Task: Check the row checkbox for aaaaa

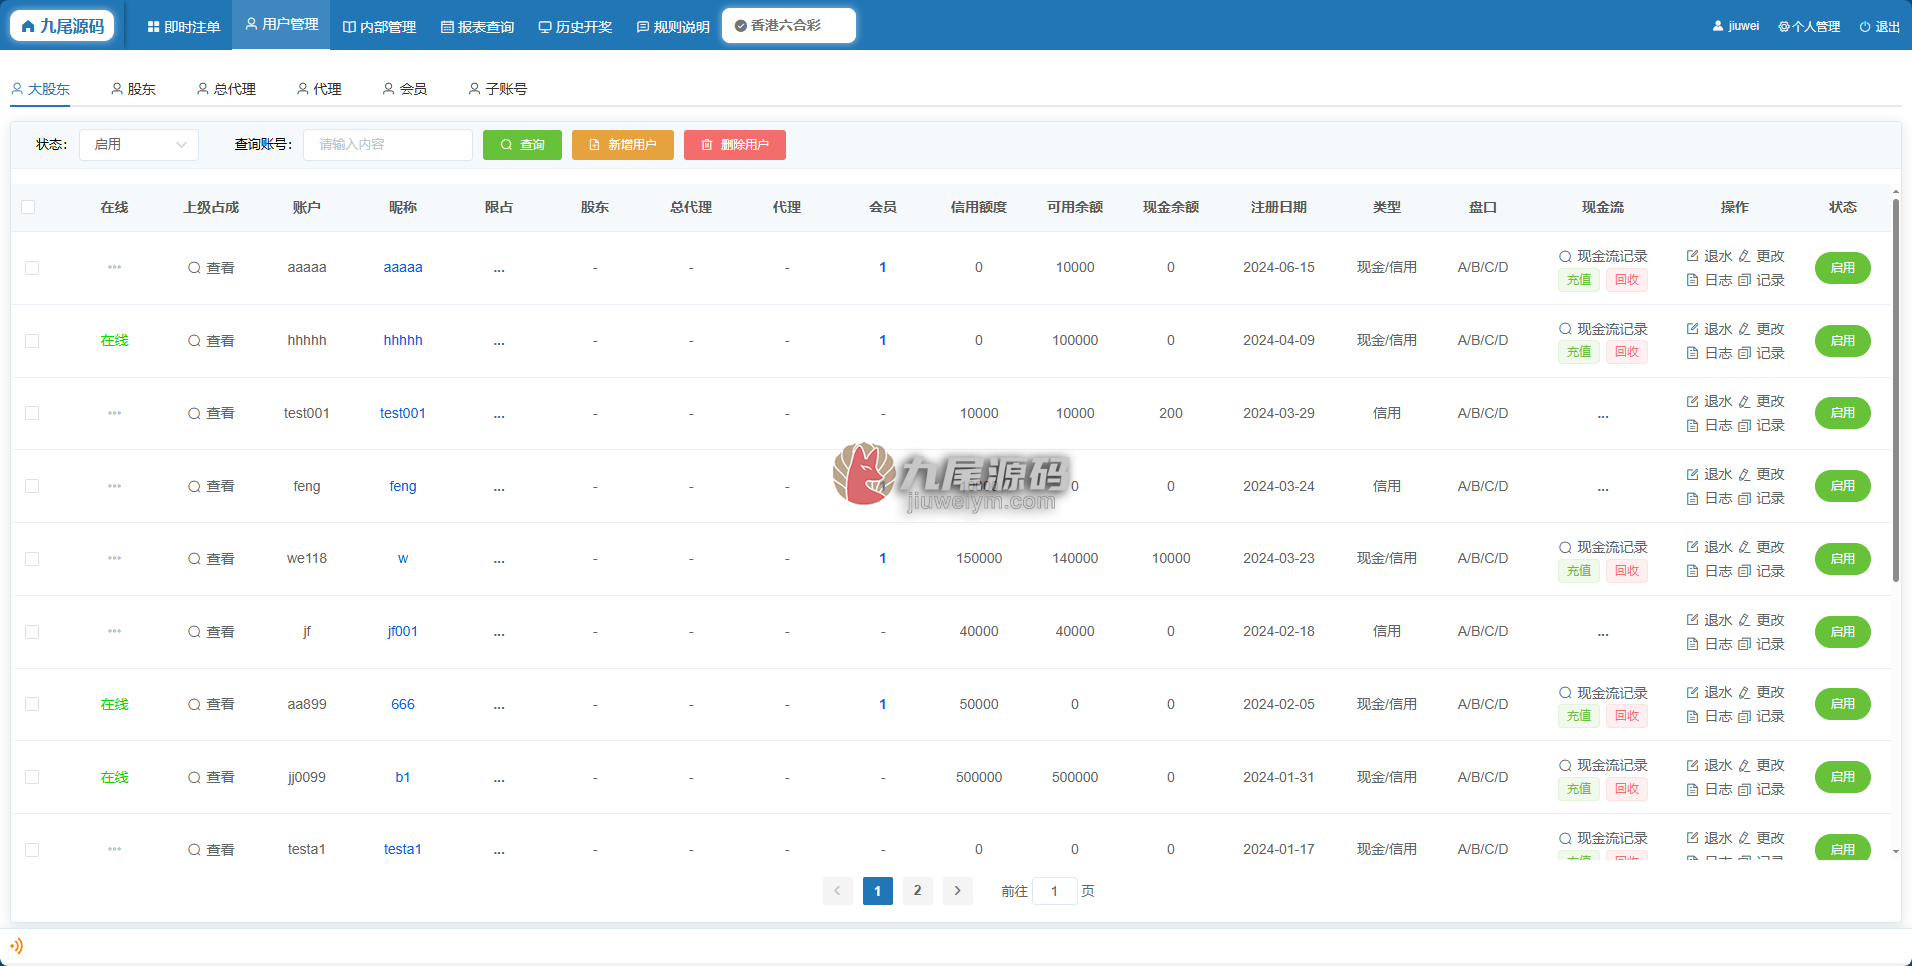Action: pyautogui.click(x=32, y=268)
